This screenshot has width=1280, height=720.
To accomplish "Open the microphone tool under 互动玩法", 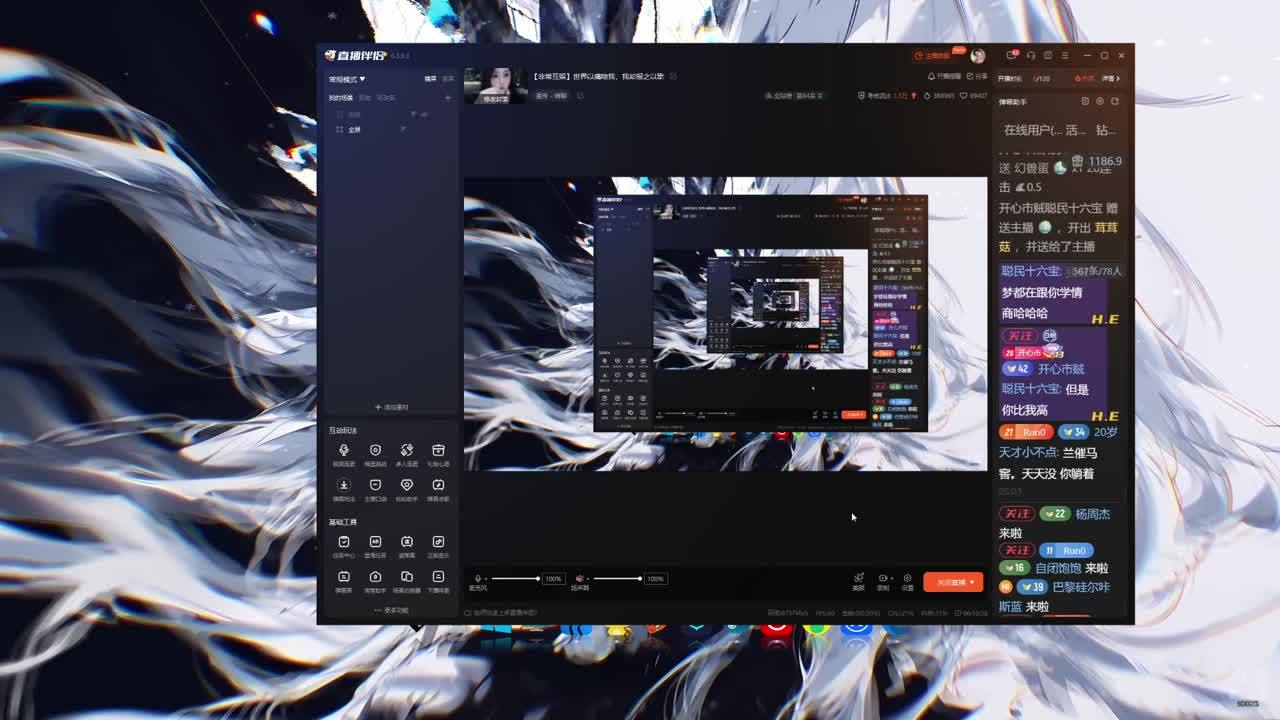I will [344, 455].
